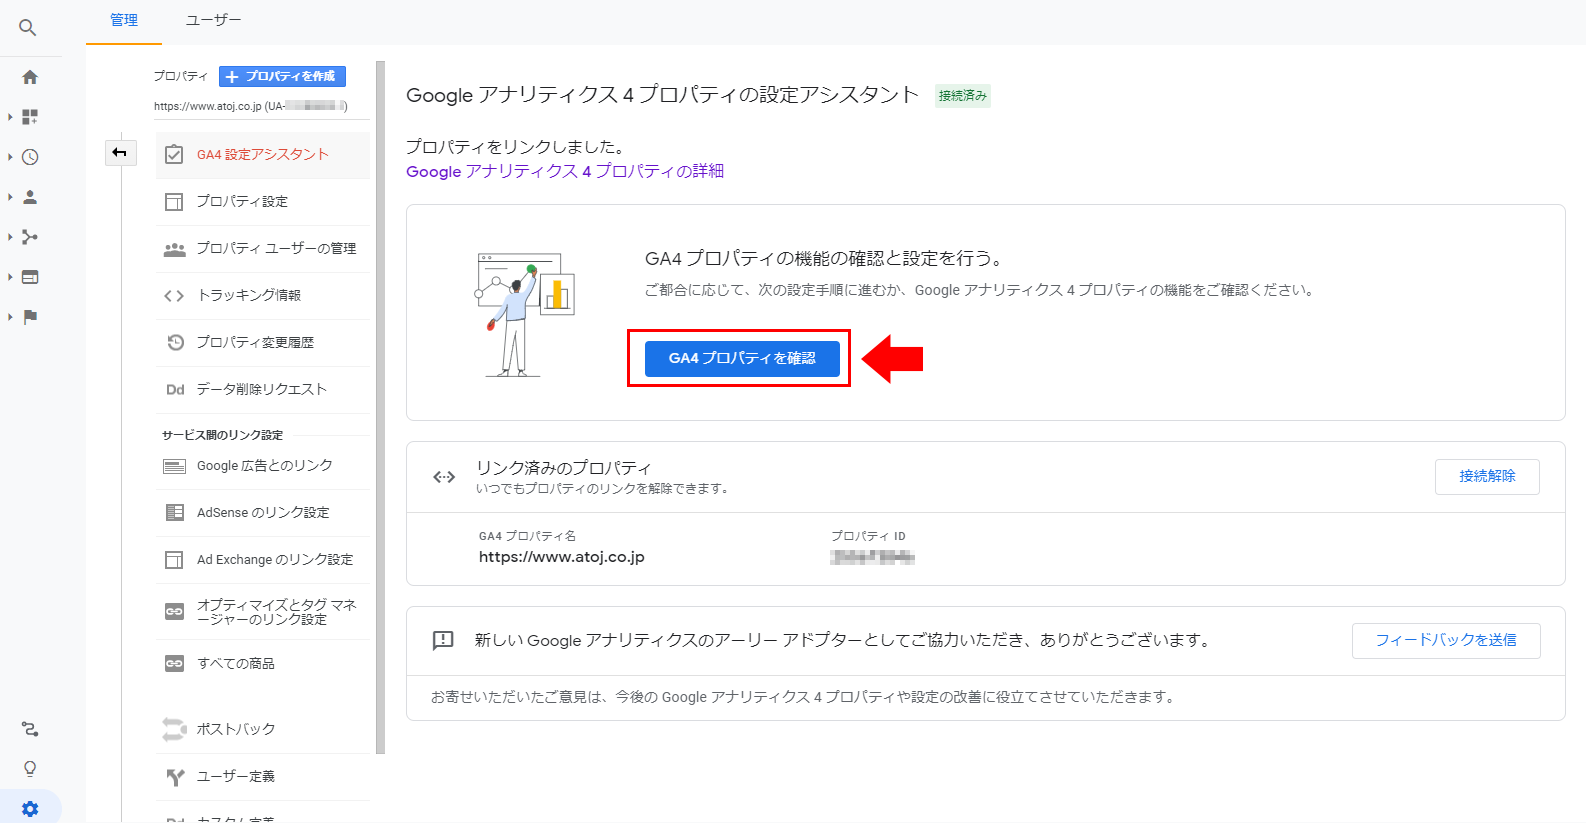Screen dimensions: 1586x823
Task: Open プロパティ変更履歴 menu item
Action: (x=263, y=343)
